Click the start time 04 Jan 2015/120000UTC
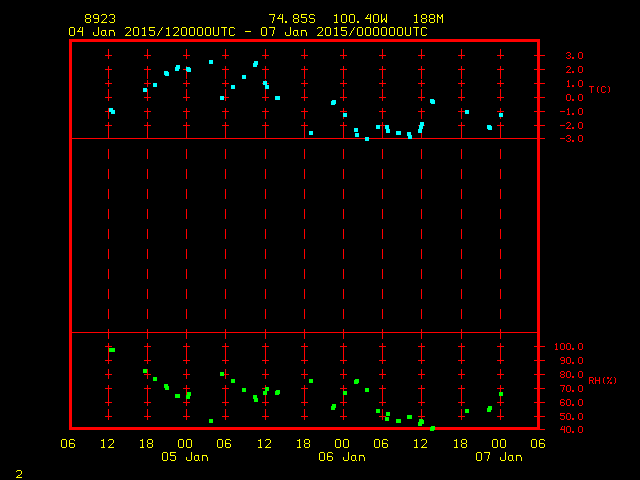640x480 pixels. [x=152, y=32]
